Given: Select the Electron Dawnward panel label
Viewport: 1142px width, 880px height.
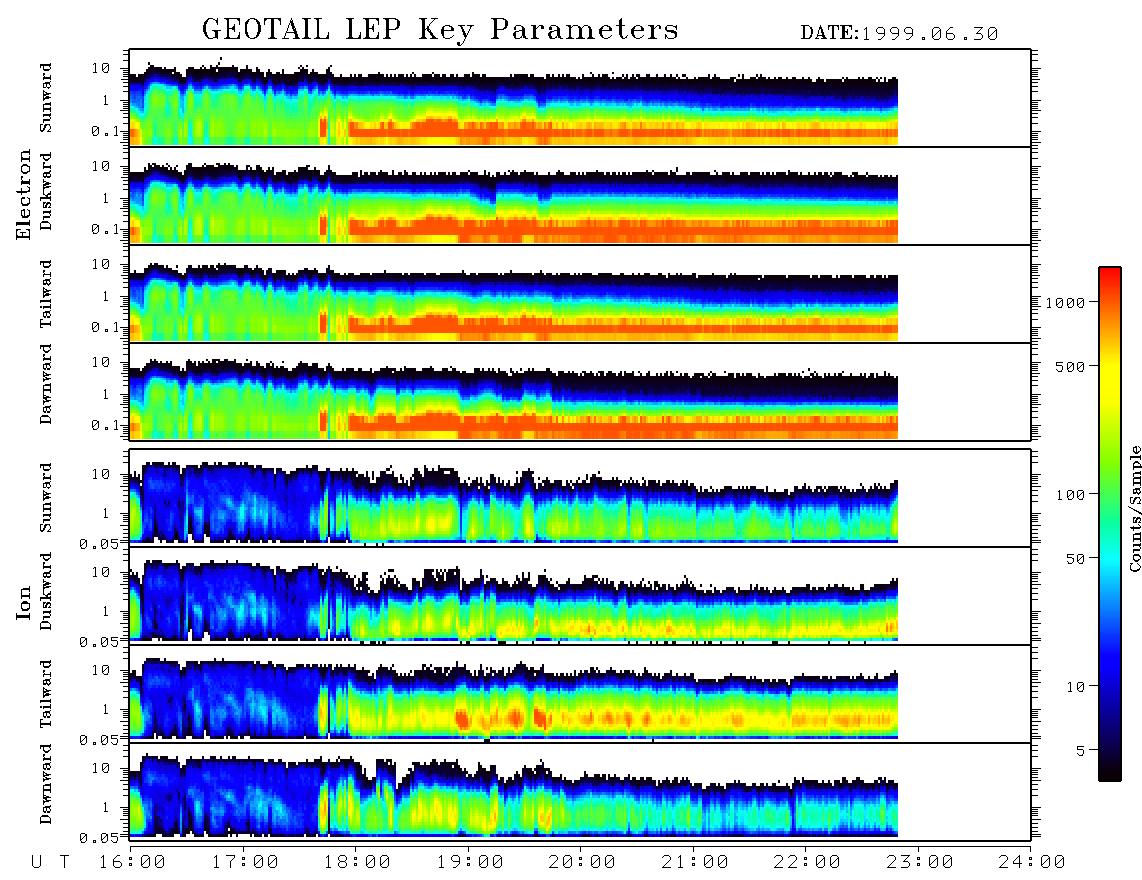Looking at the screenshot, I should [x=46, y=385].
